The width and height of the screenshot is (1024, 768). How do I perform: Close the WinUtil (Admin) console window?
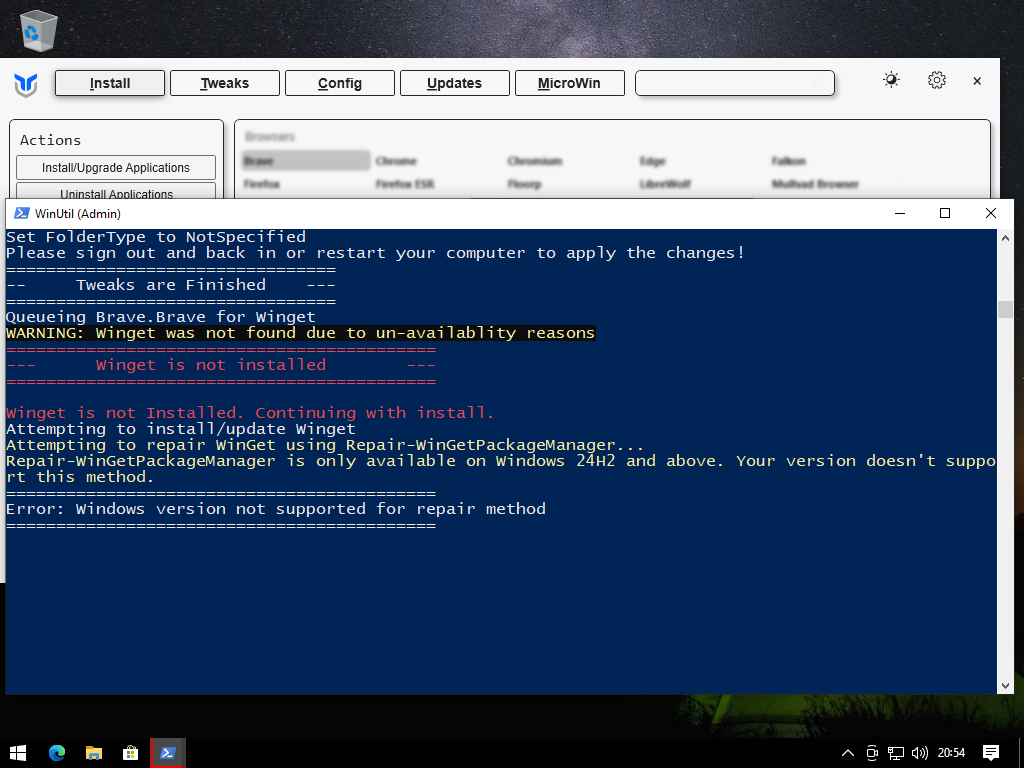[991, 214]
